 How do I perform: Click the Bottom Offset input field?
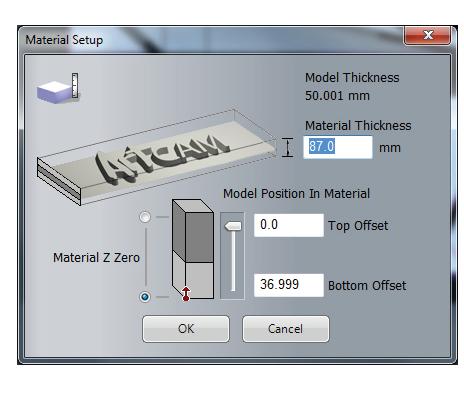(x=289, y=285)
